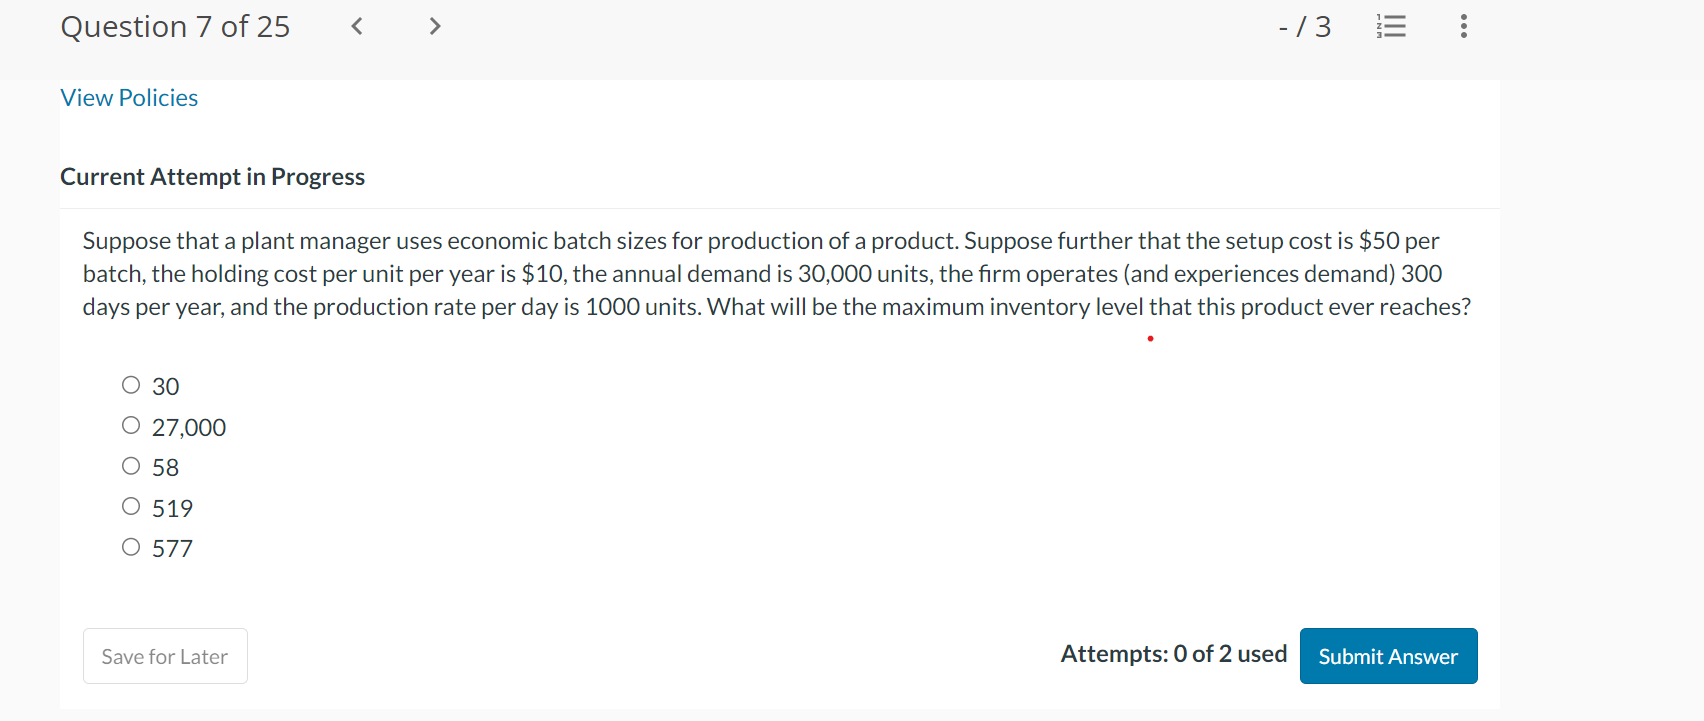This screenshot has height=721, width=1704.
Task: Click the Save for Later button
Action: [x=164, y=656]
